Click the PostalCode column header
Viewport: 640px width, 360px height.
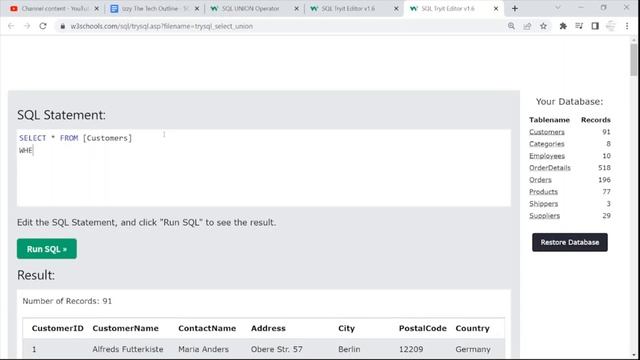[422, 329]
